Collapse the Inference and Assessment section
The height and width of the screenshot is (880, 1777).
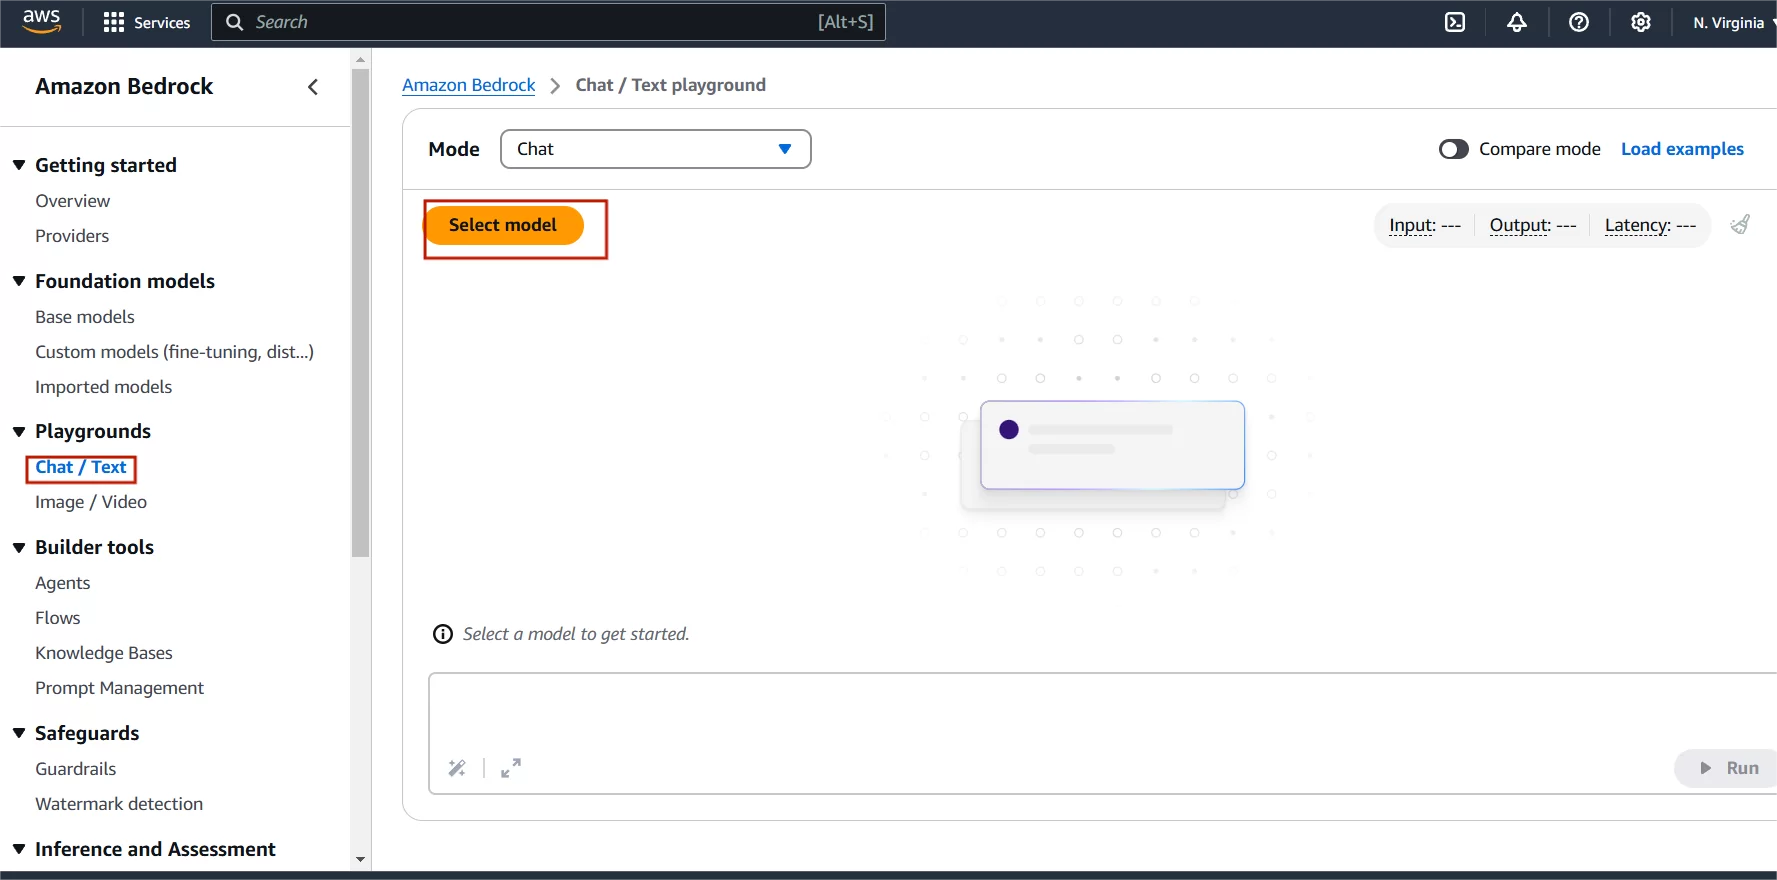19,849
